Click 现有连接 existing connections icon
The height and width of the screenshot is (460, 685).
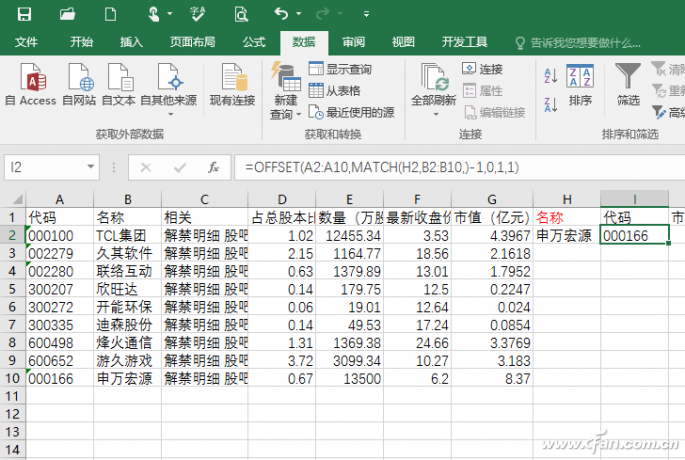tap(232, 84)
